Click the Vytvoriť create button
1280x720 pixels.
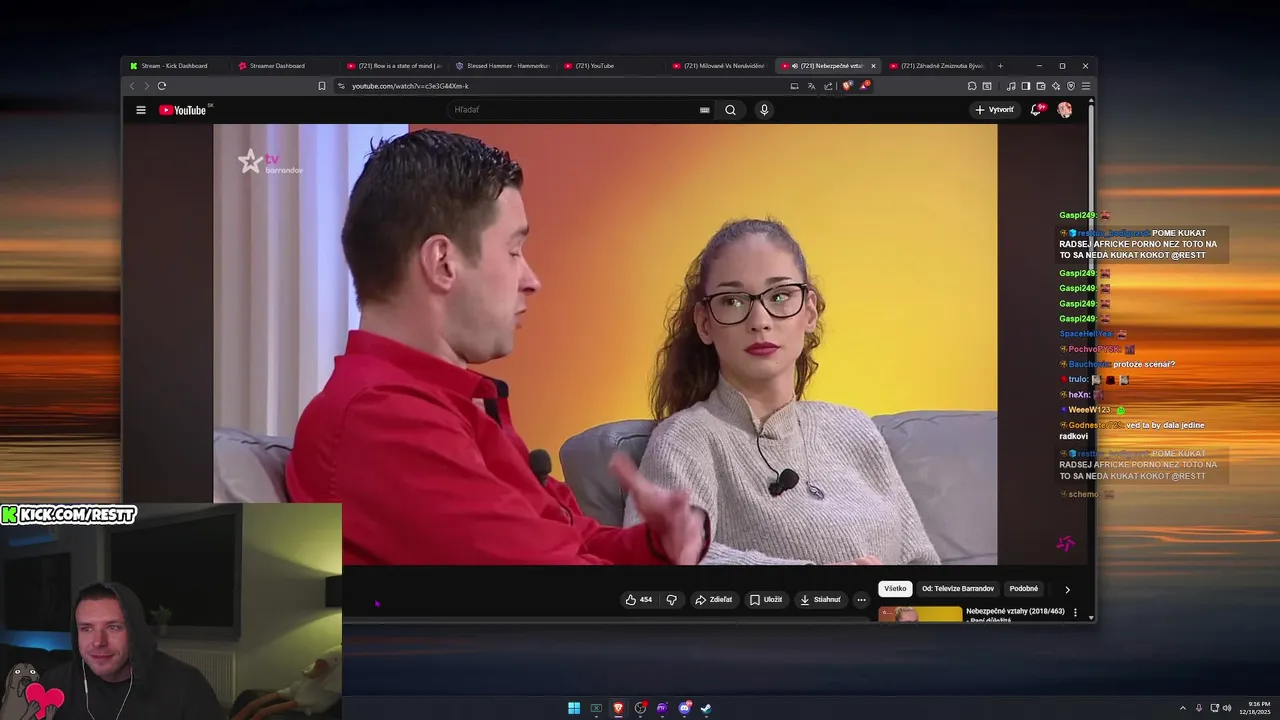(x=994, y=110)
